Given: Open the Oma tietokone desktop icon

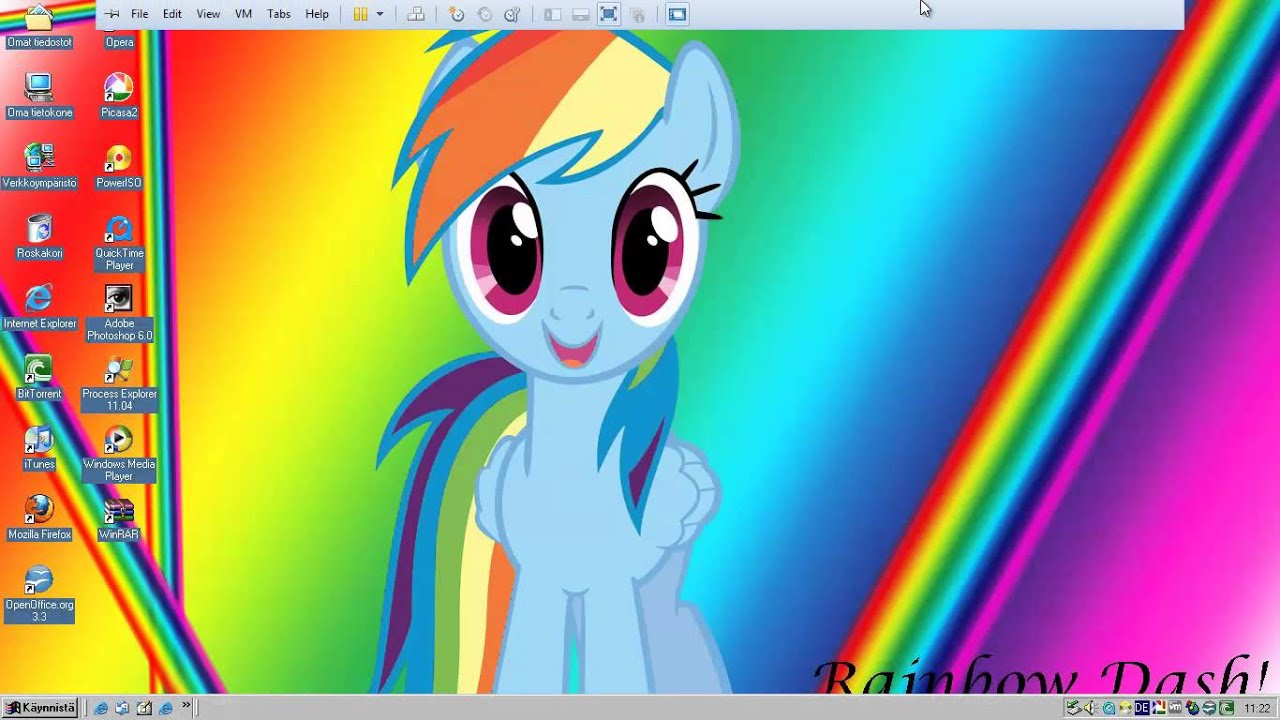Looking at the screenshot, I should click(x=39, y=97).
